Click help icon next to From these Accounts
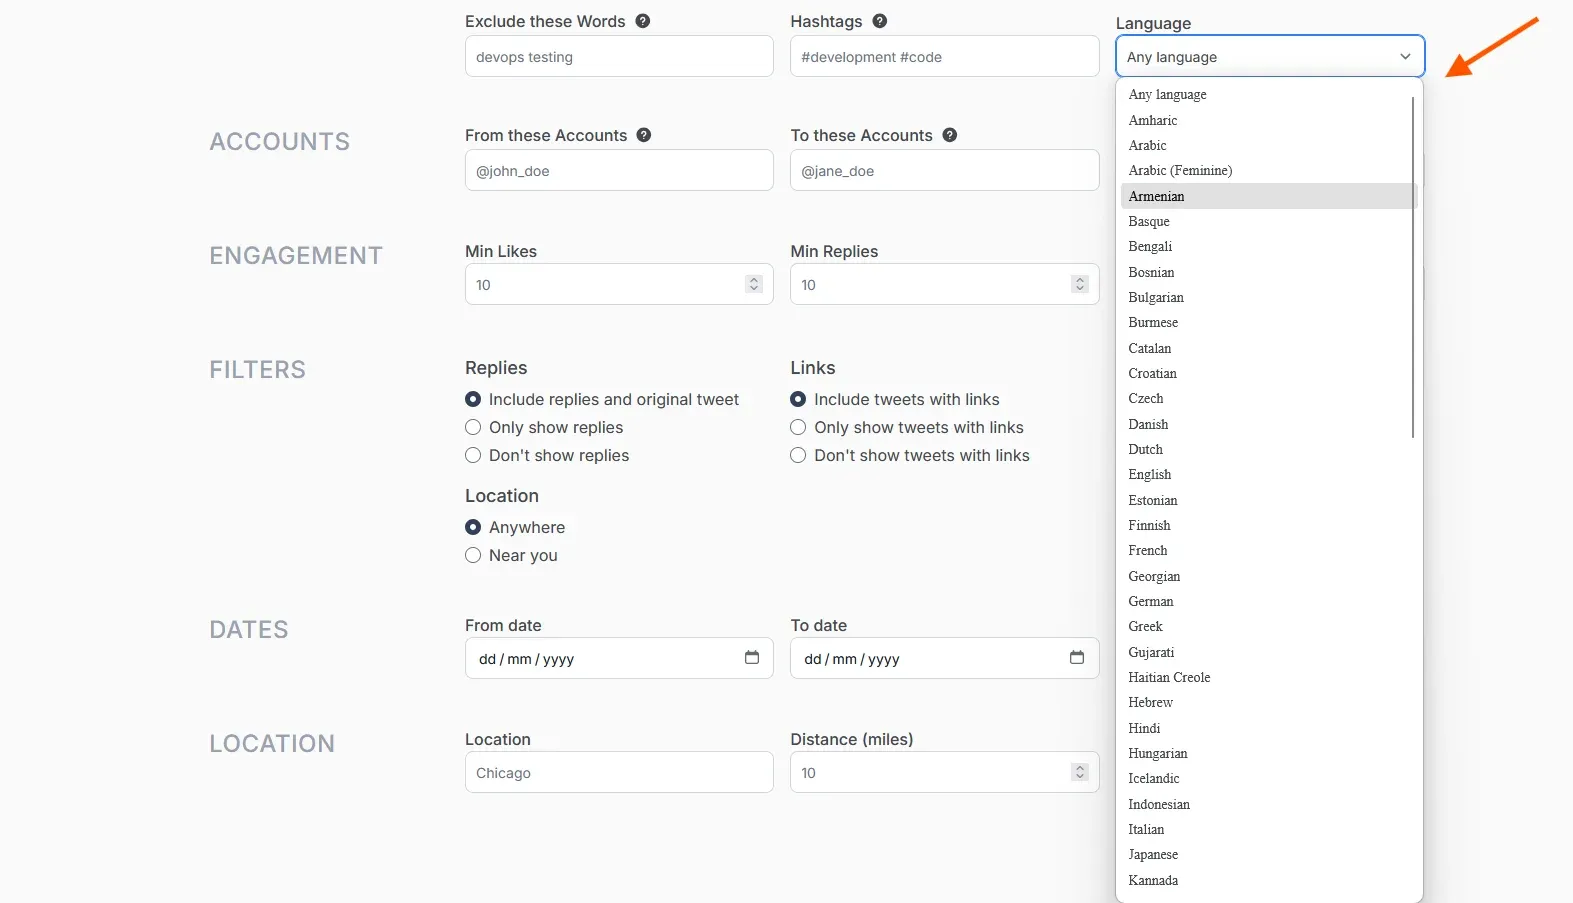 (644, 135)
